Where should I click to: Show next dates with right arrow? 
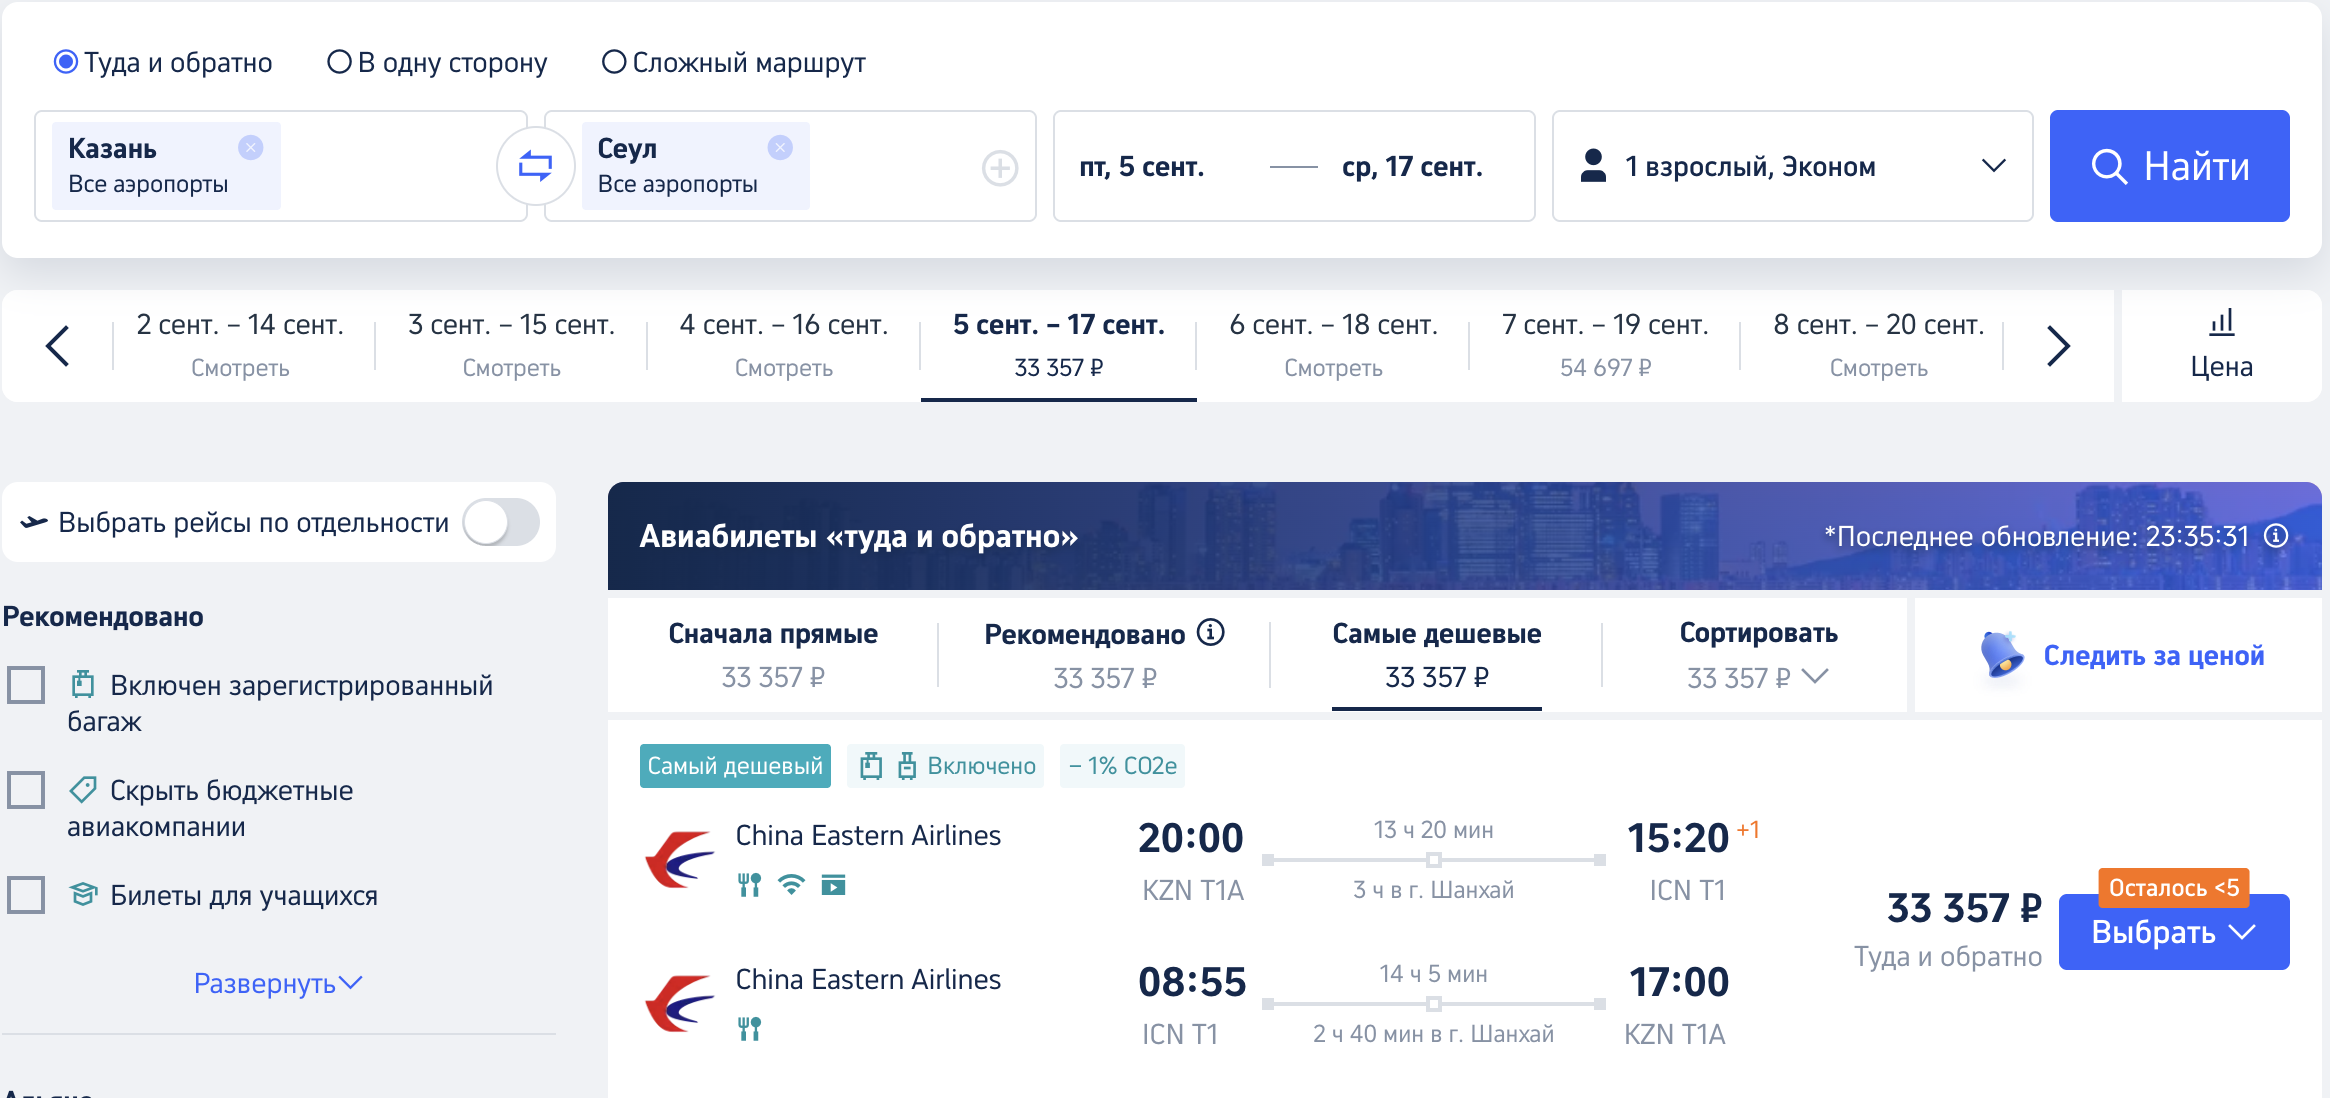(x=2057, y=346)
